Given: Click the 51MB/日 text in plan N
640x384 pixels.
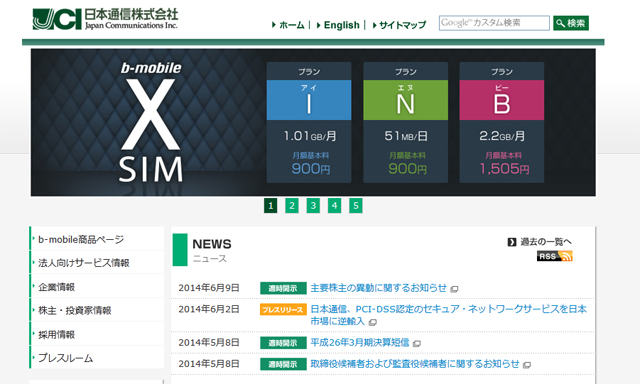Looking at the screenshot, I should point(406,136).
